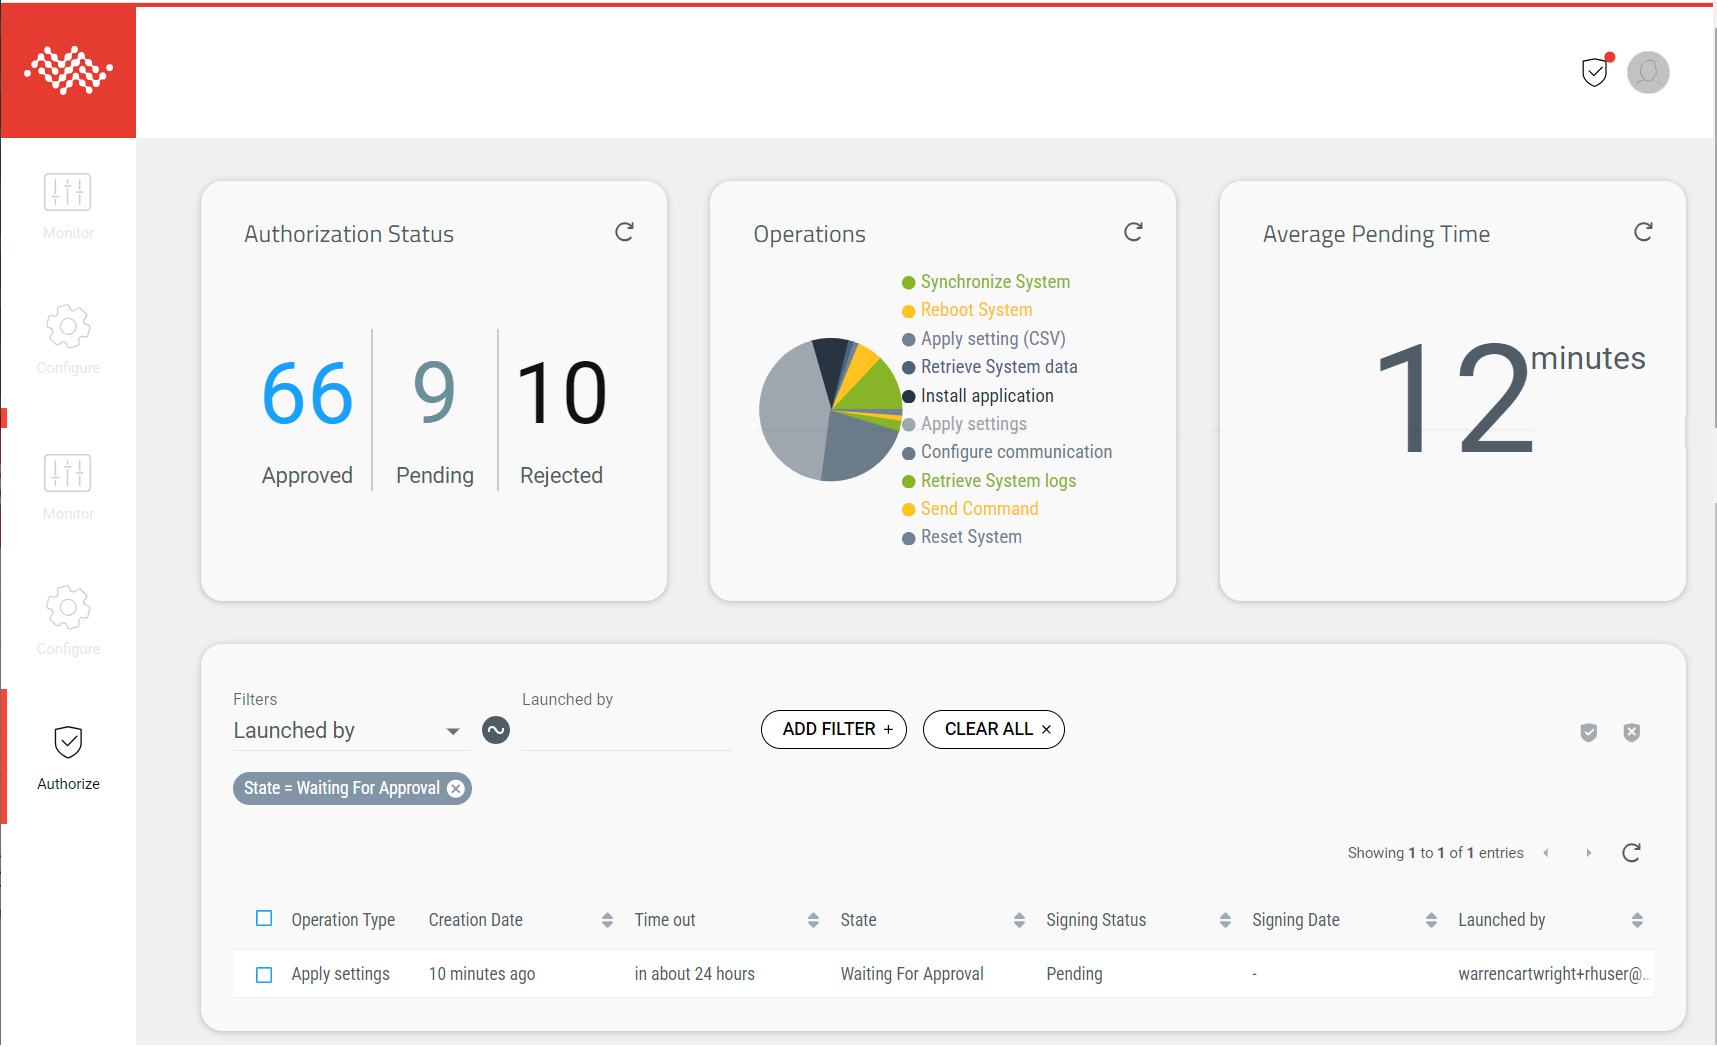Viewport: 1717px width, 1047px height.
Task: Sort table by State column
Action: pyautogui.click(x=1018, y=920)
